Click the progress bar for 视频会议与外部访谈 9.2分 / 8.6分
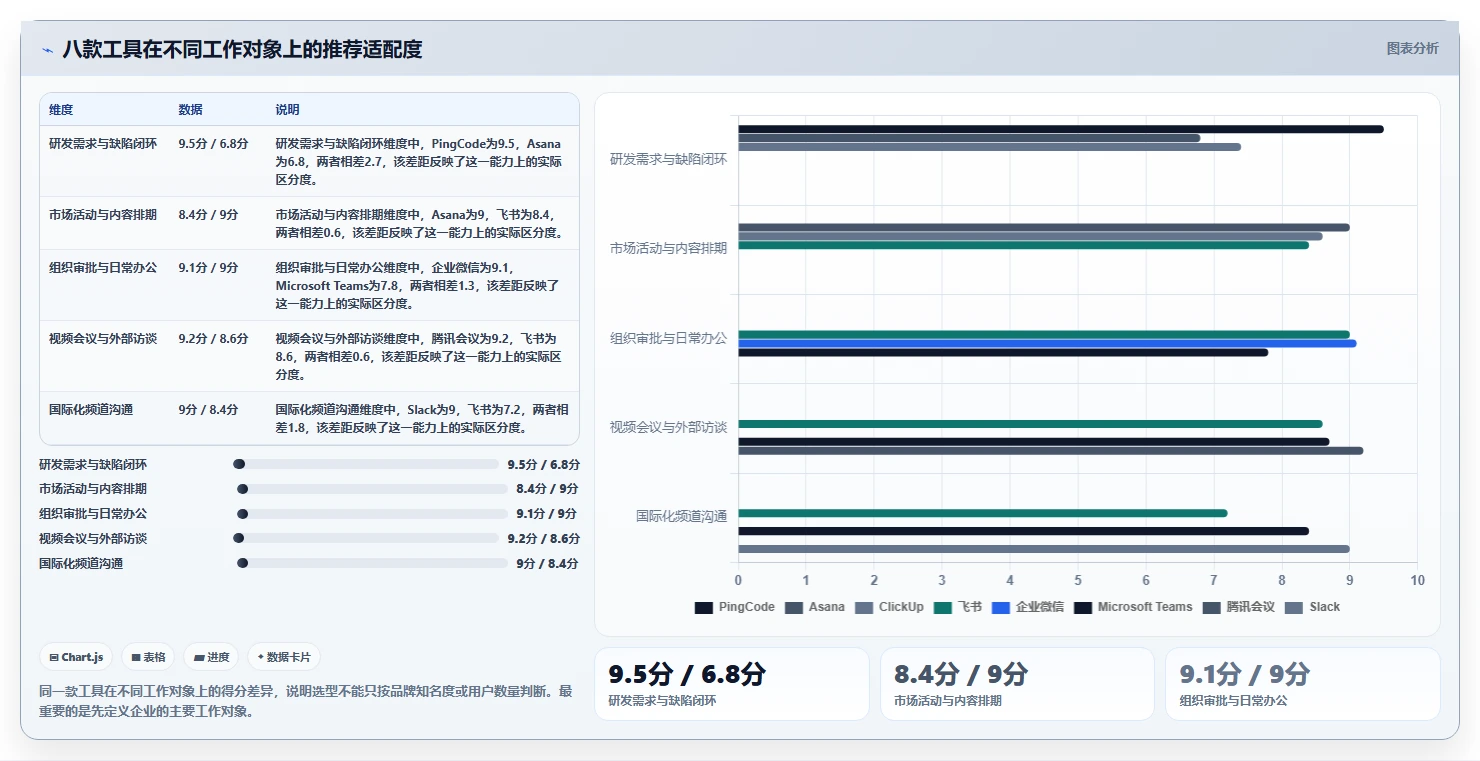Screen dimensions: 1480x761 [x=366, y=538]
